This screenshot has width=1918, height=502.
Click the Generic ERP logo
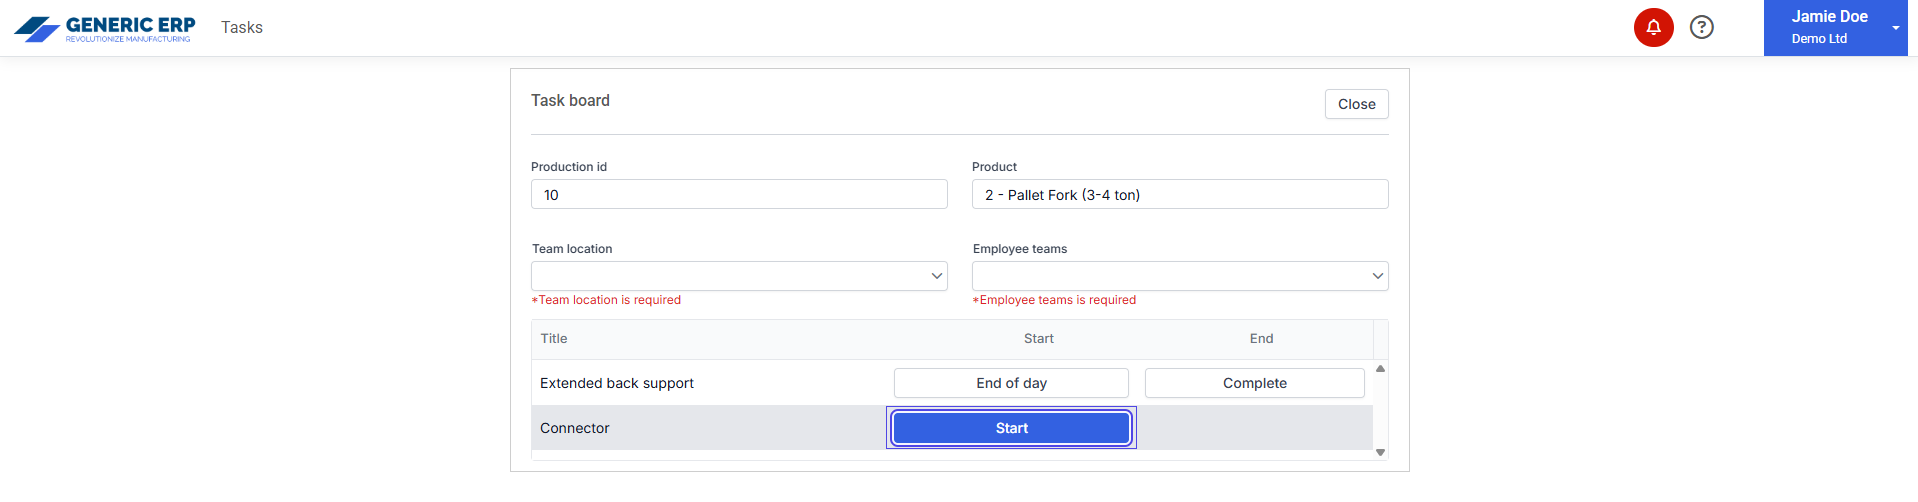(104, 28)
